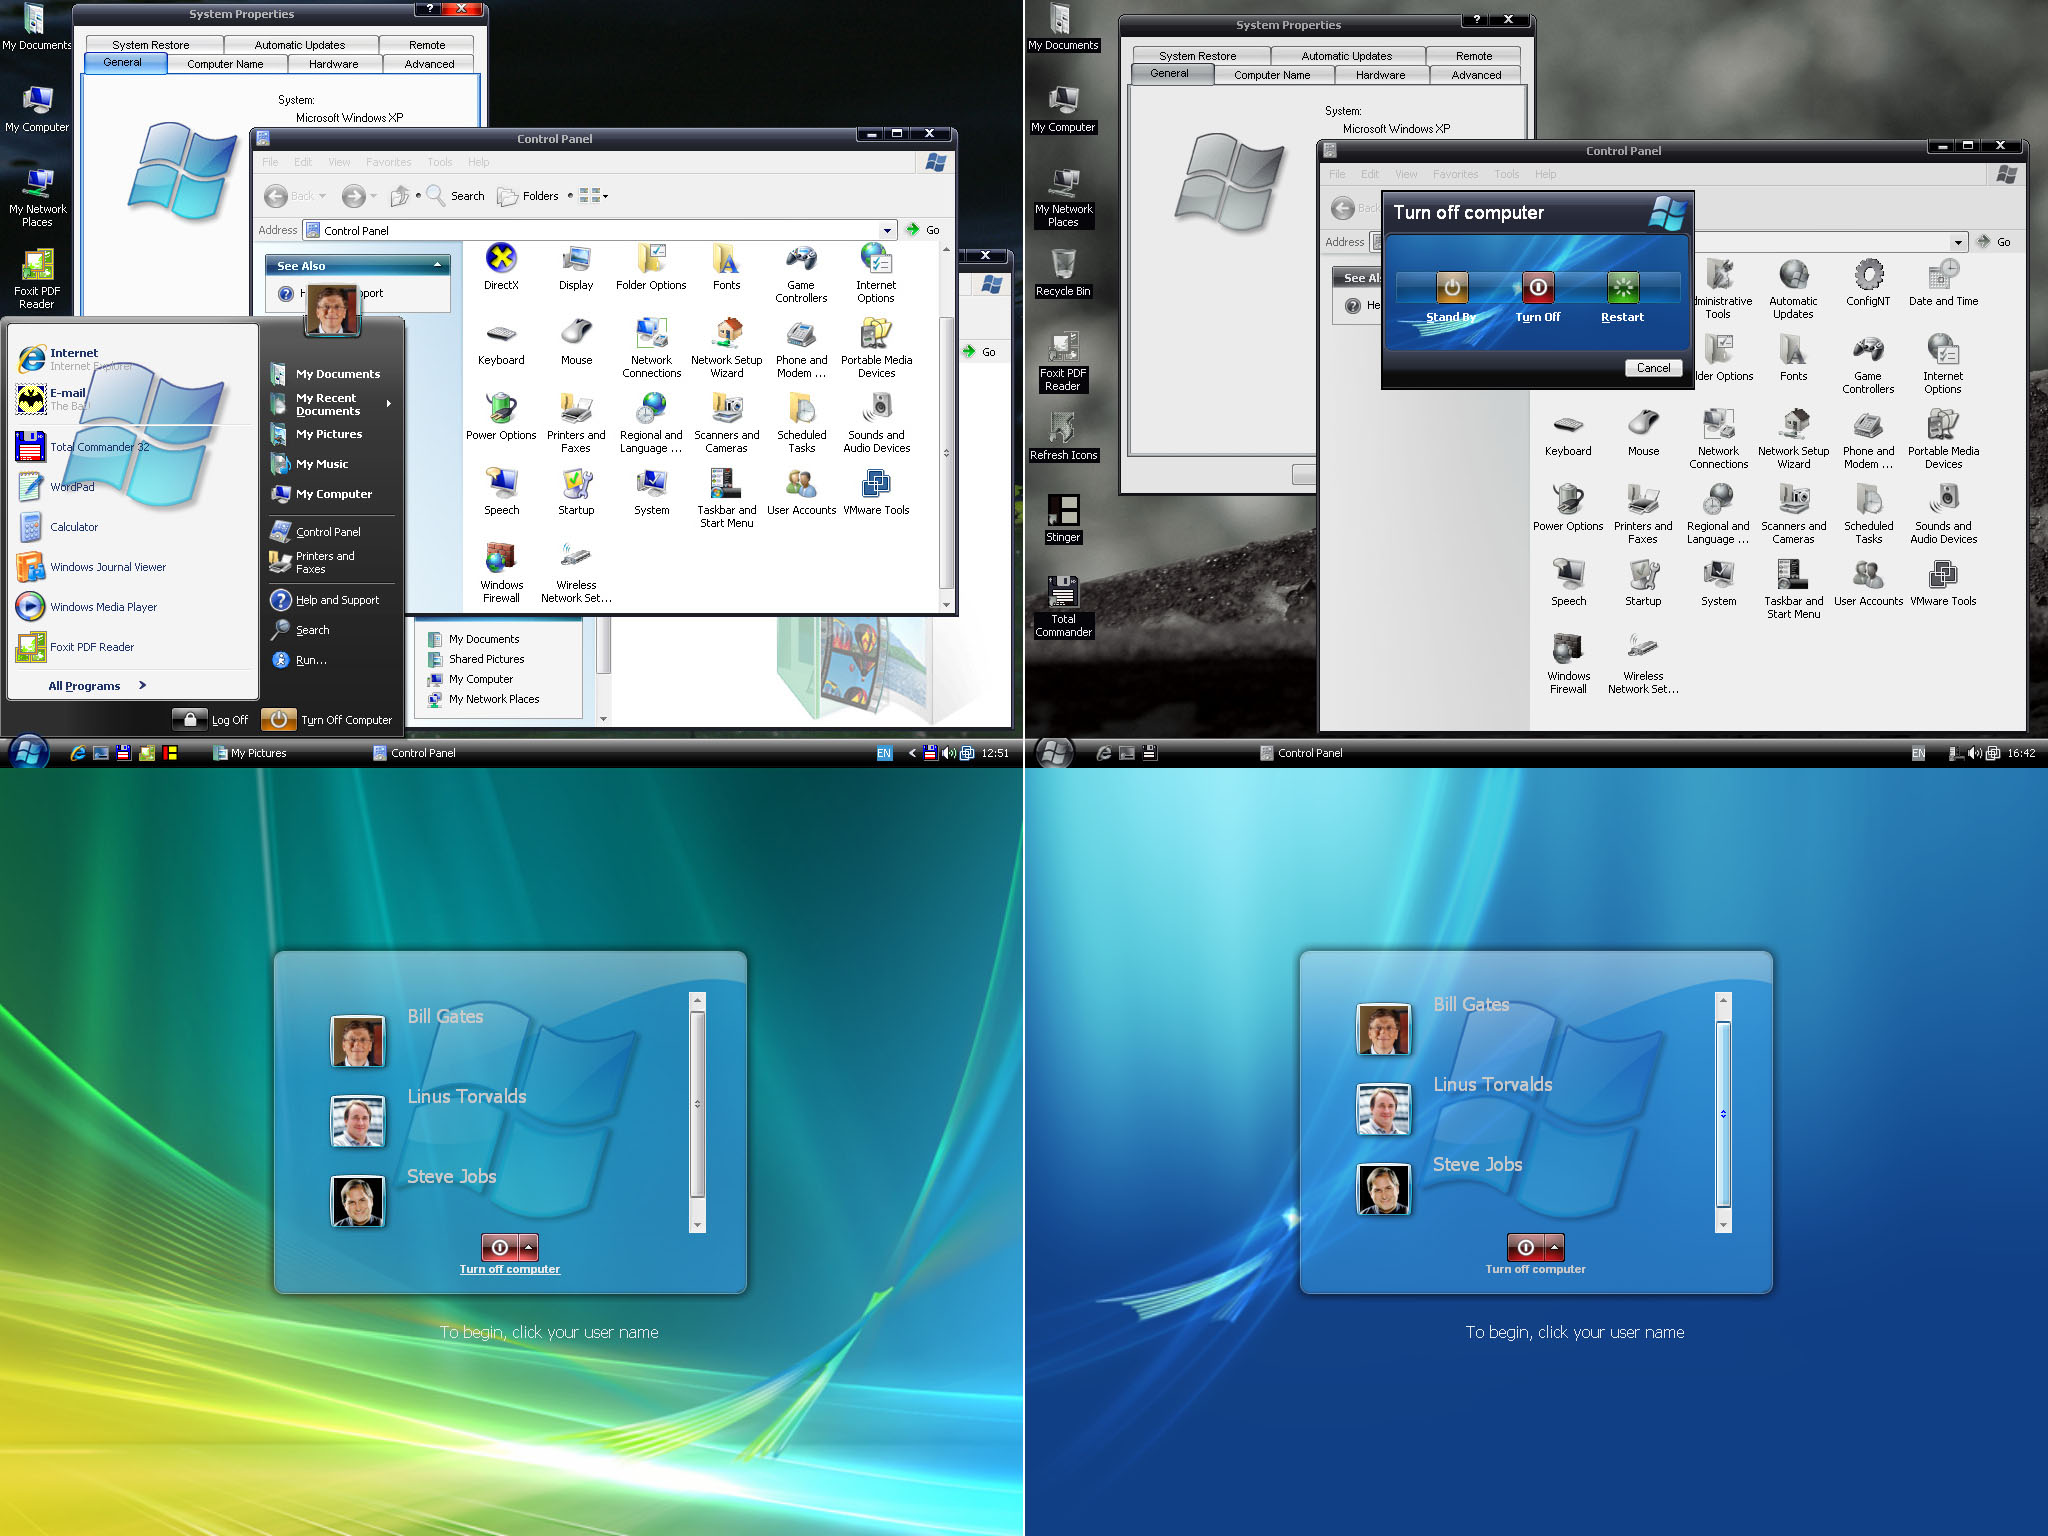Click Start orb on left taskbar

click(28, 752)
